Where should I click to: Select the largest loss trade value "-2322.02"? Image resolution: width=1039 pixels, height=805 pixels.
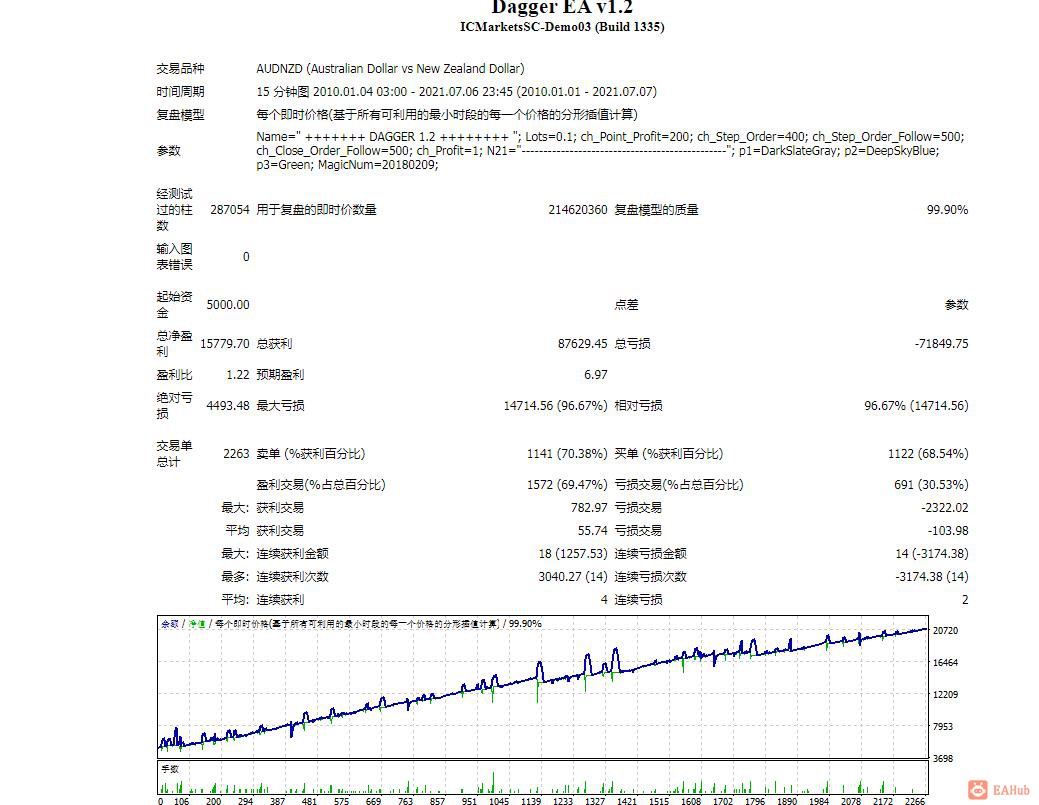(x=944, y=508)
